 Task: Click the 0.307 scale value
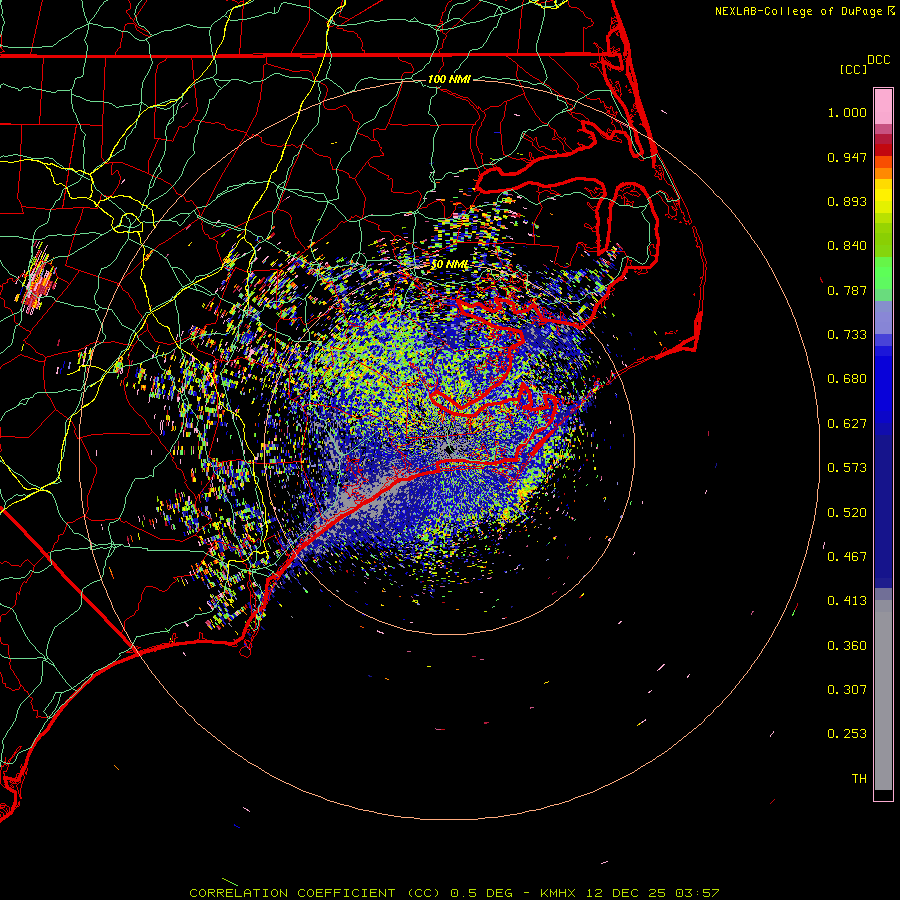point(847,690)
